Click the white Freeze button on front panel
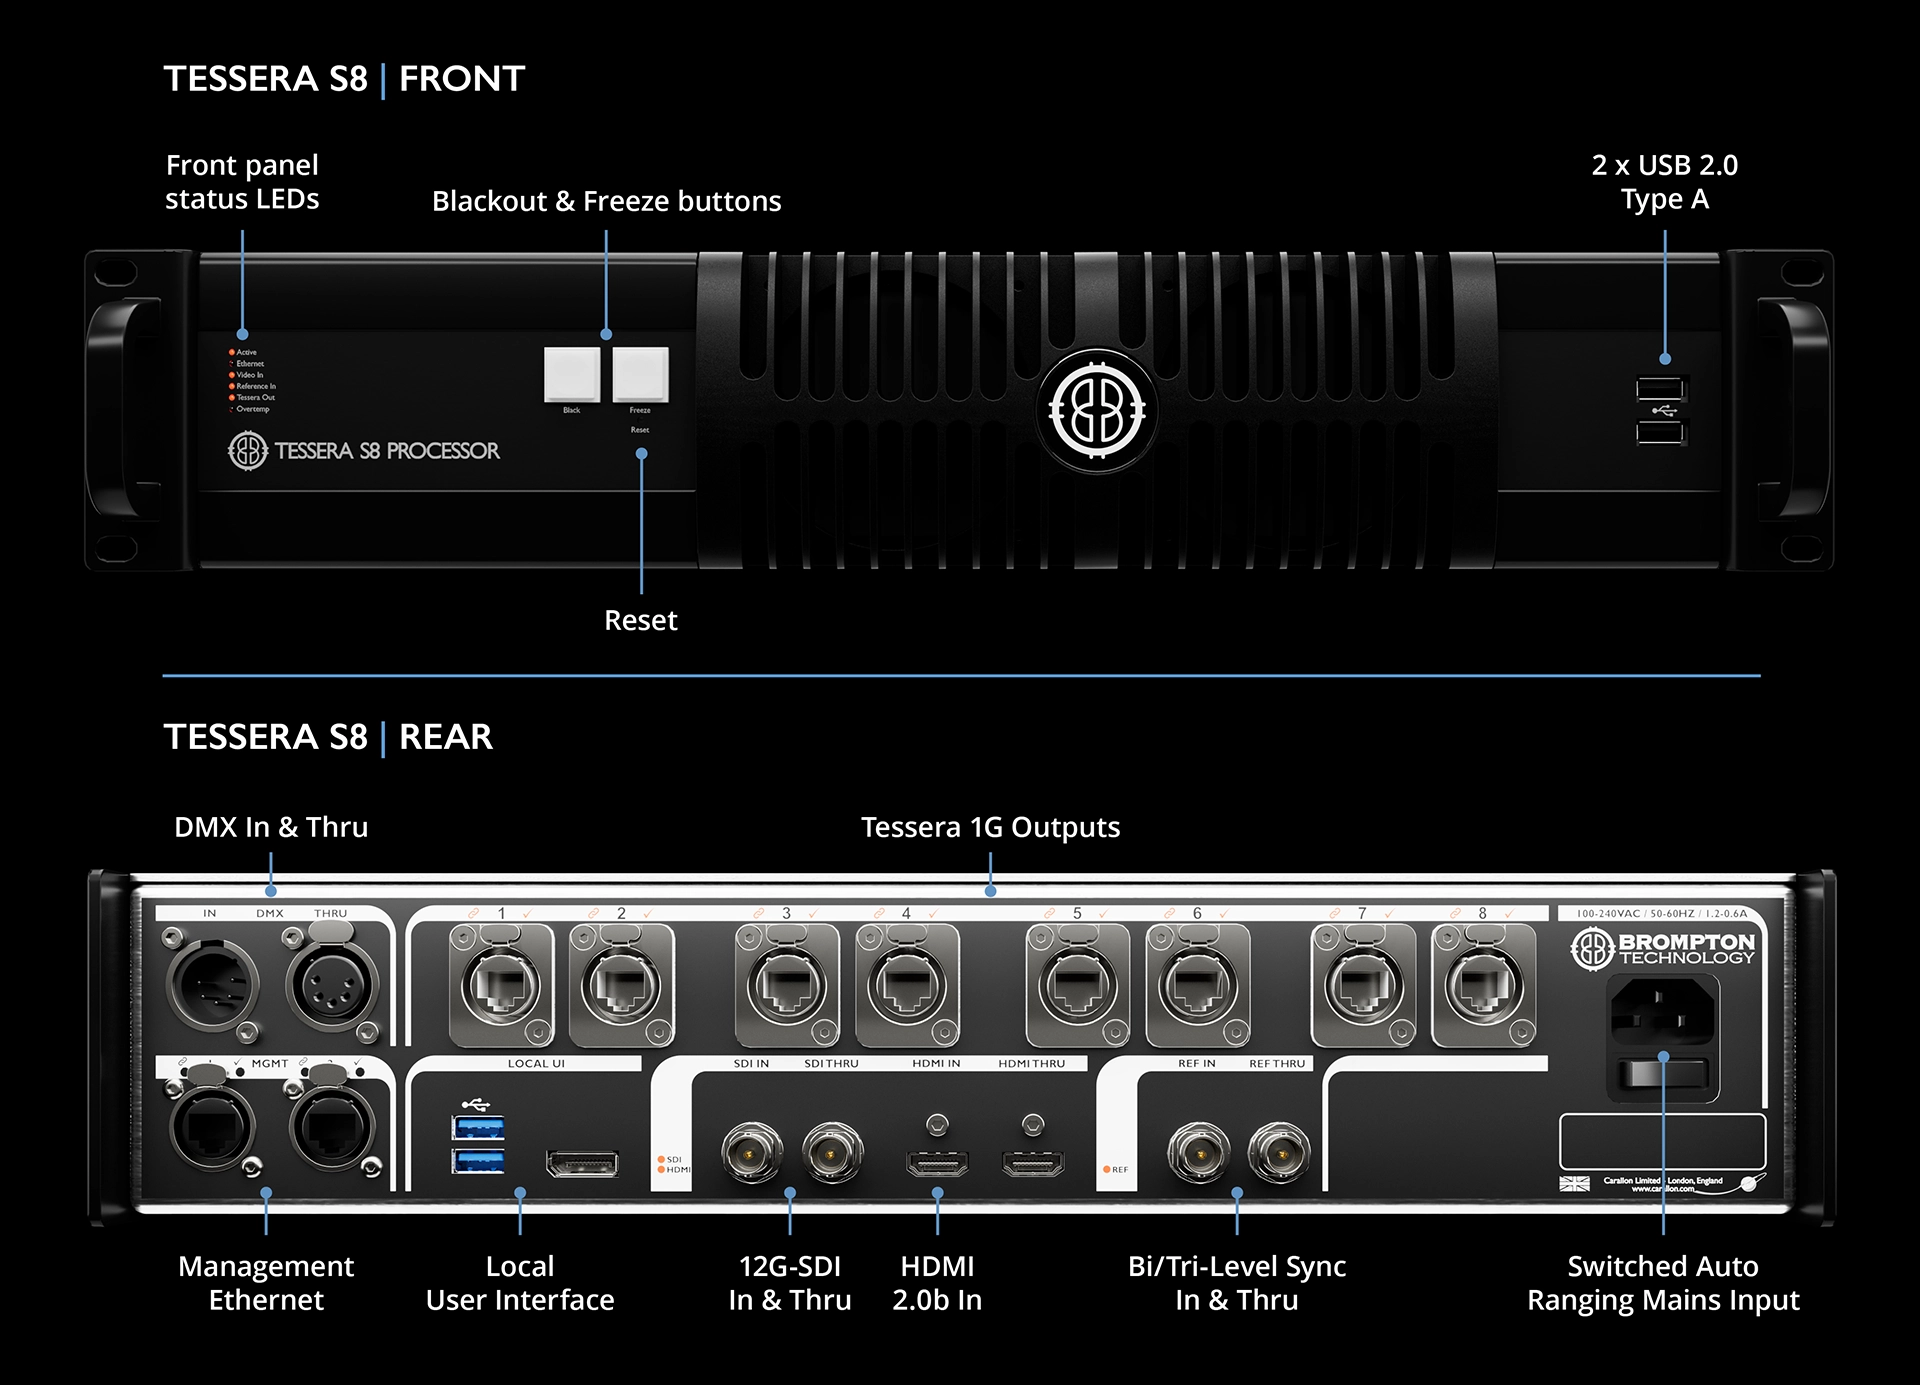The height and width of the screenshot is (1385, 1920). click(x=640, y=374)
